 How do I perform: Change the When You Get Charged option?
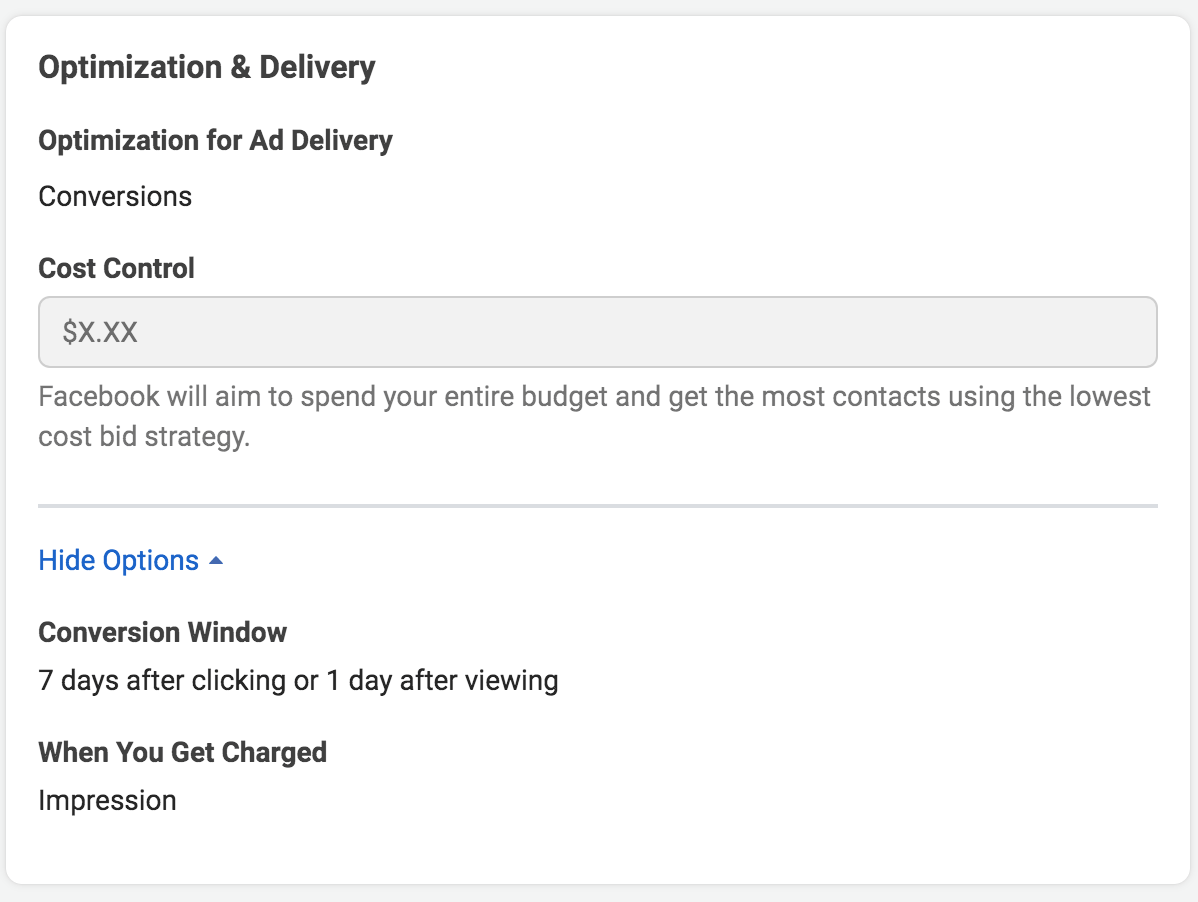106,800
